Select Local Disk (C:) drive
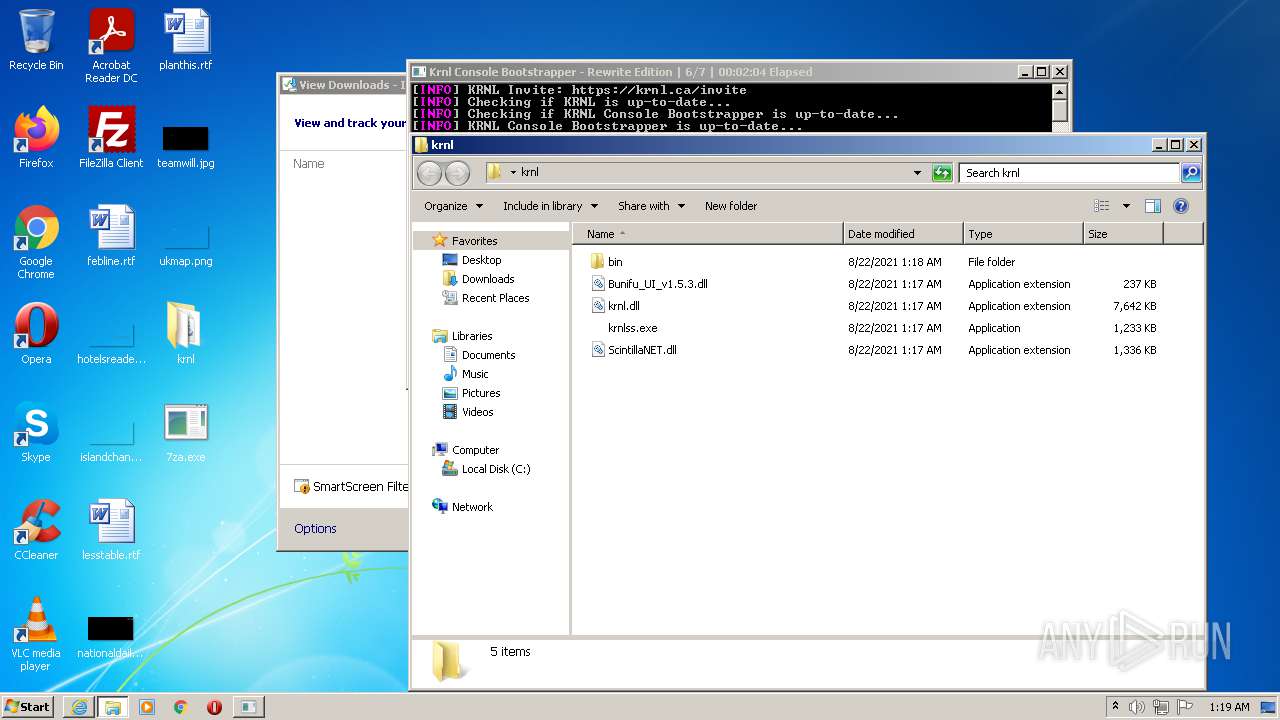Image resolution: width=1280 pixels, height=720 pixels. tap(495, 469)
